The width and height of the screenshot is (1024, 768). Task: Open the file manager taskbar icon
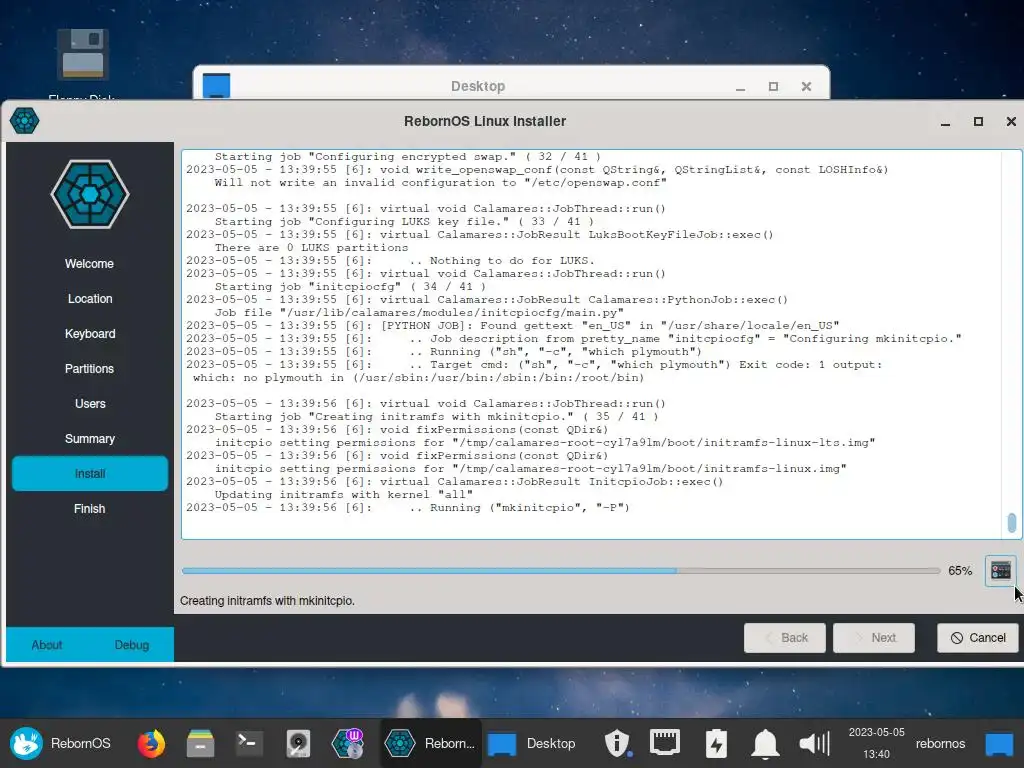200,743
